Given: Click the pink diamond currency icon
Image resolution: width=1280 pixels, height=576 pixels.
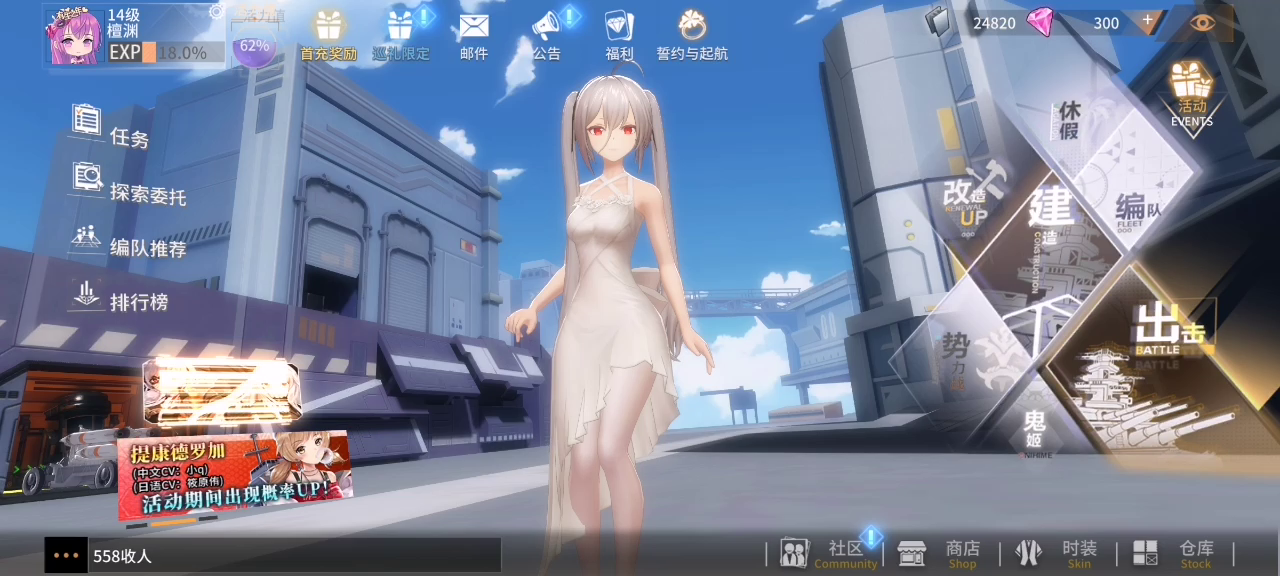Looking at the screenshot, I should [1040, 22].
